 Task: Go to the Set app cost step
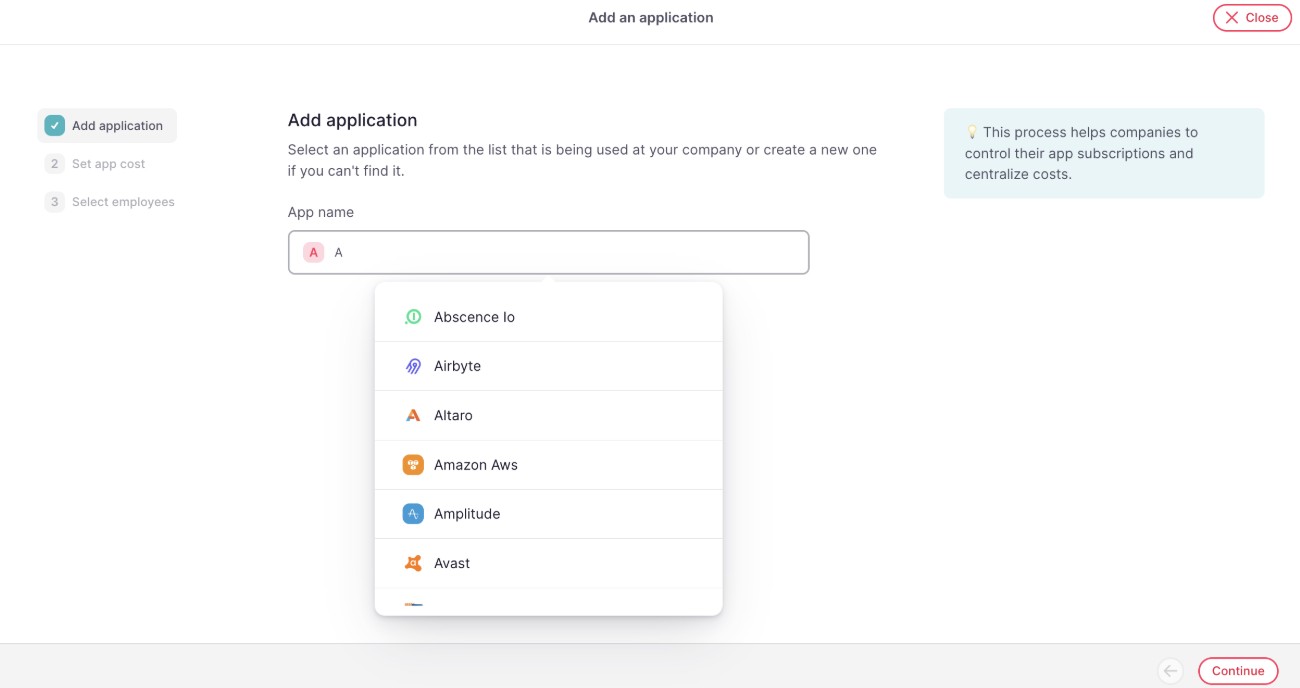pos(109,164)
